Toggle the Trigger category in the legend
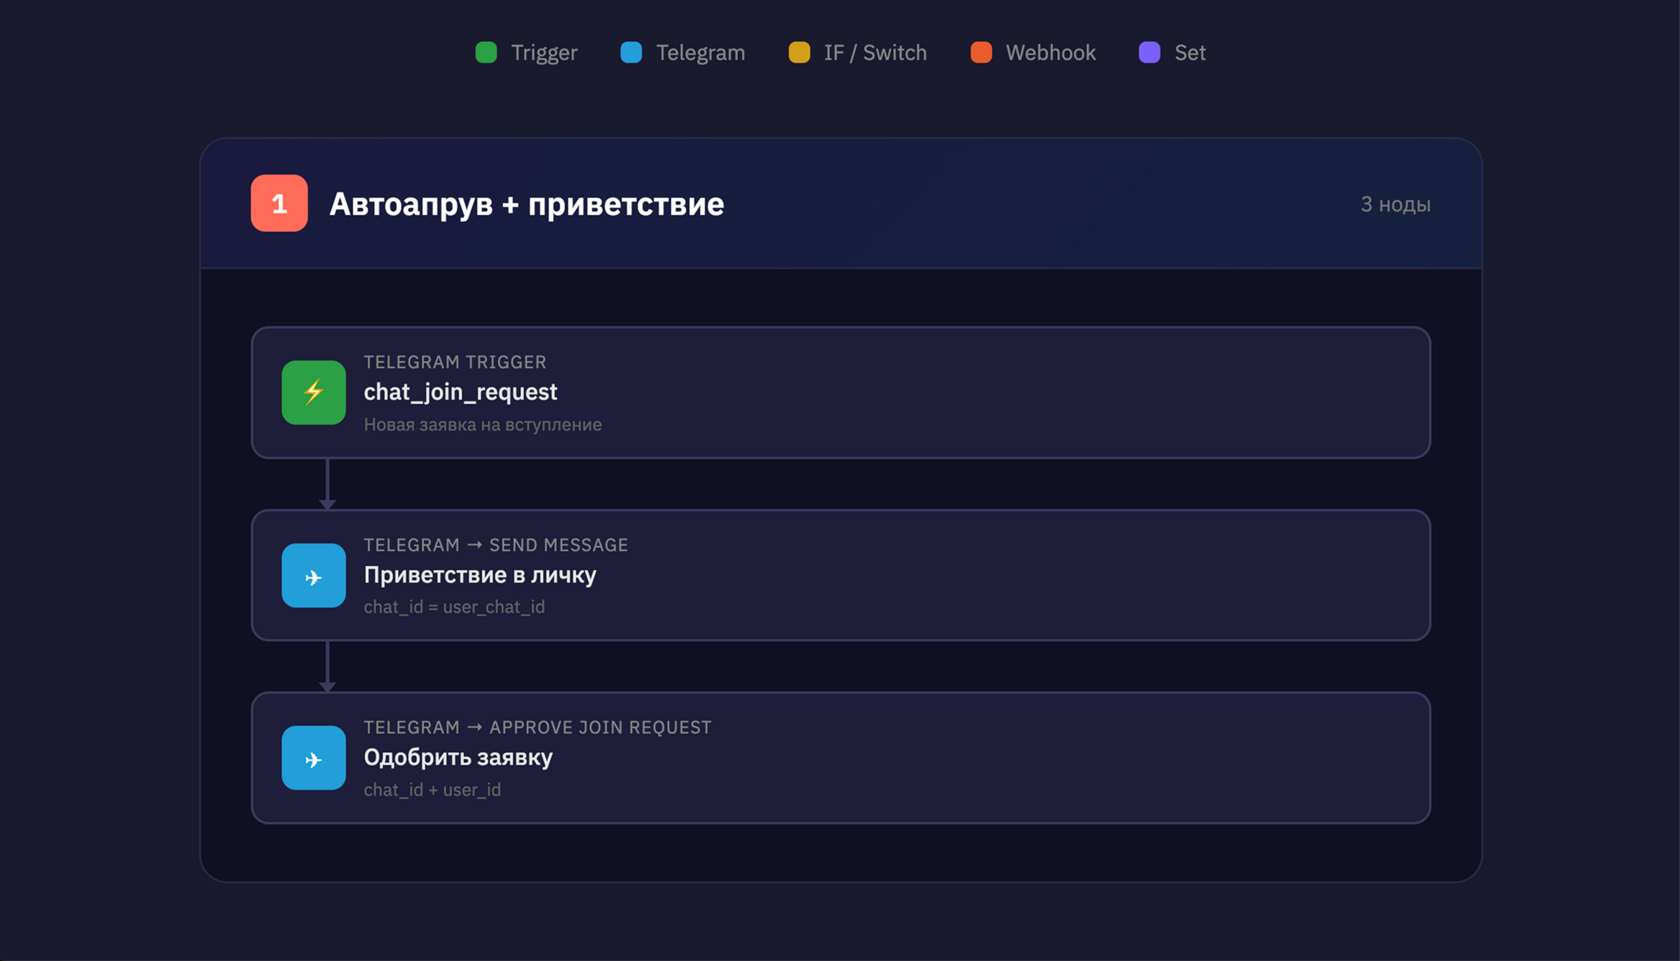 click(525, 52)
